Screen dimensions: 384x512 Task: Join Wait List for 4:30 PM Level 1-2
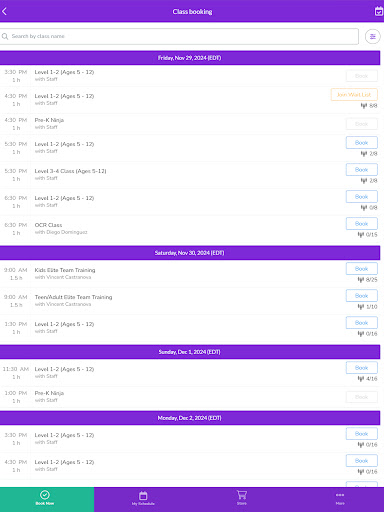[x=354, y=95]
